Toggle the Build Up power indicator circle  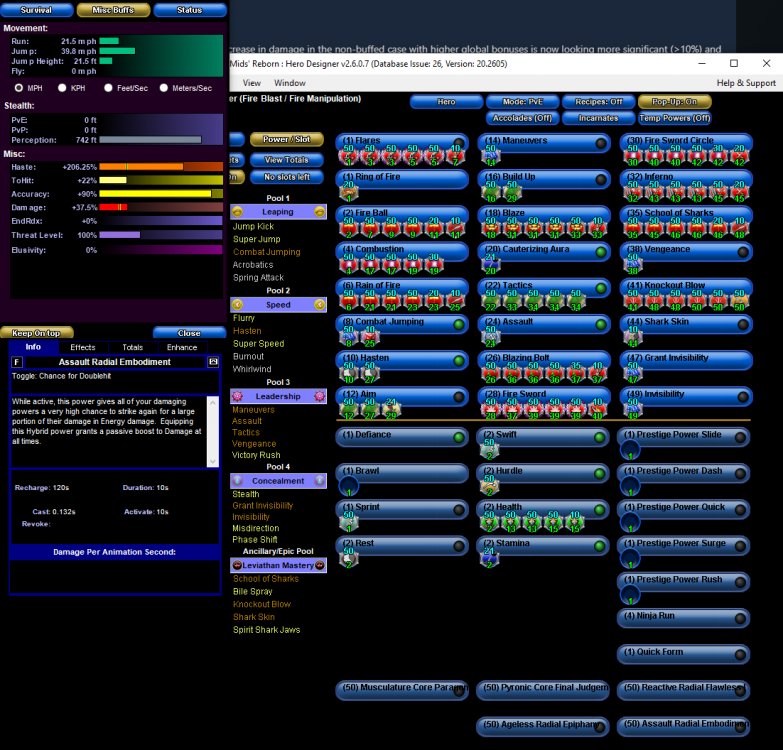(601, 180)
